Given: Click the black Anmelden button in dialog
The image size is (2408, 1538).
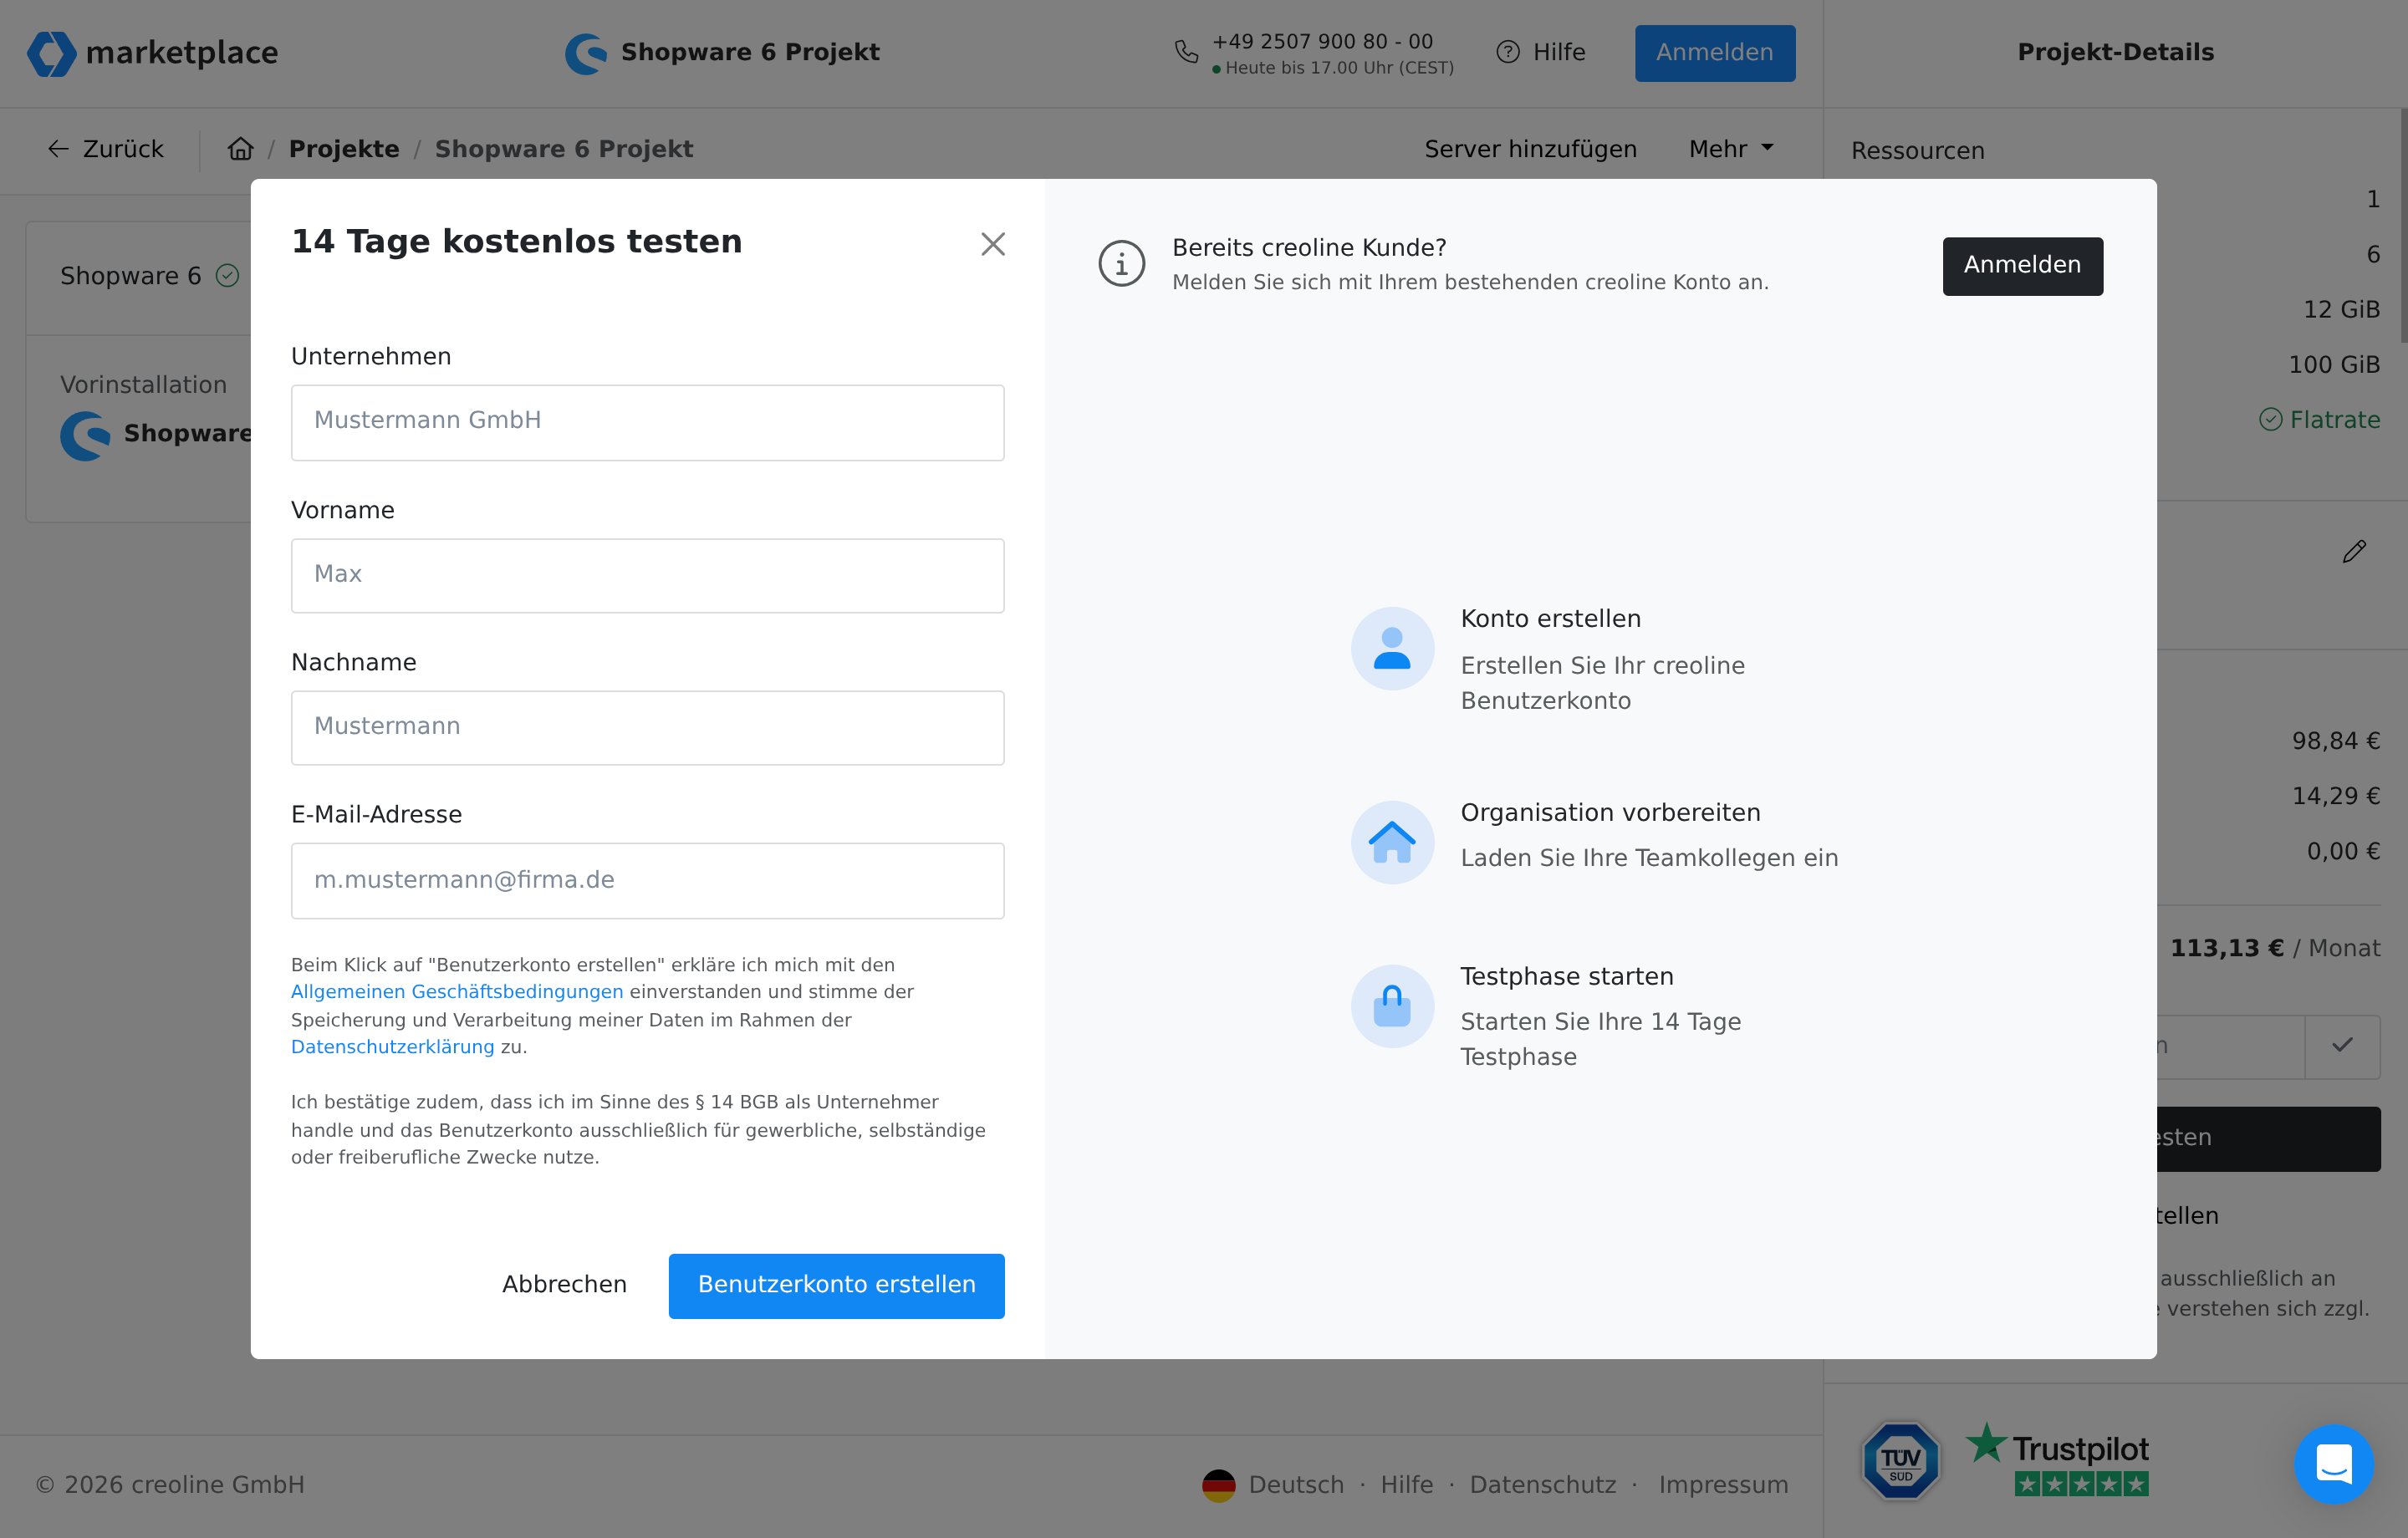Looking at the screenshot, I should point(2022,266).
